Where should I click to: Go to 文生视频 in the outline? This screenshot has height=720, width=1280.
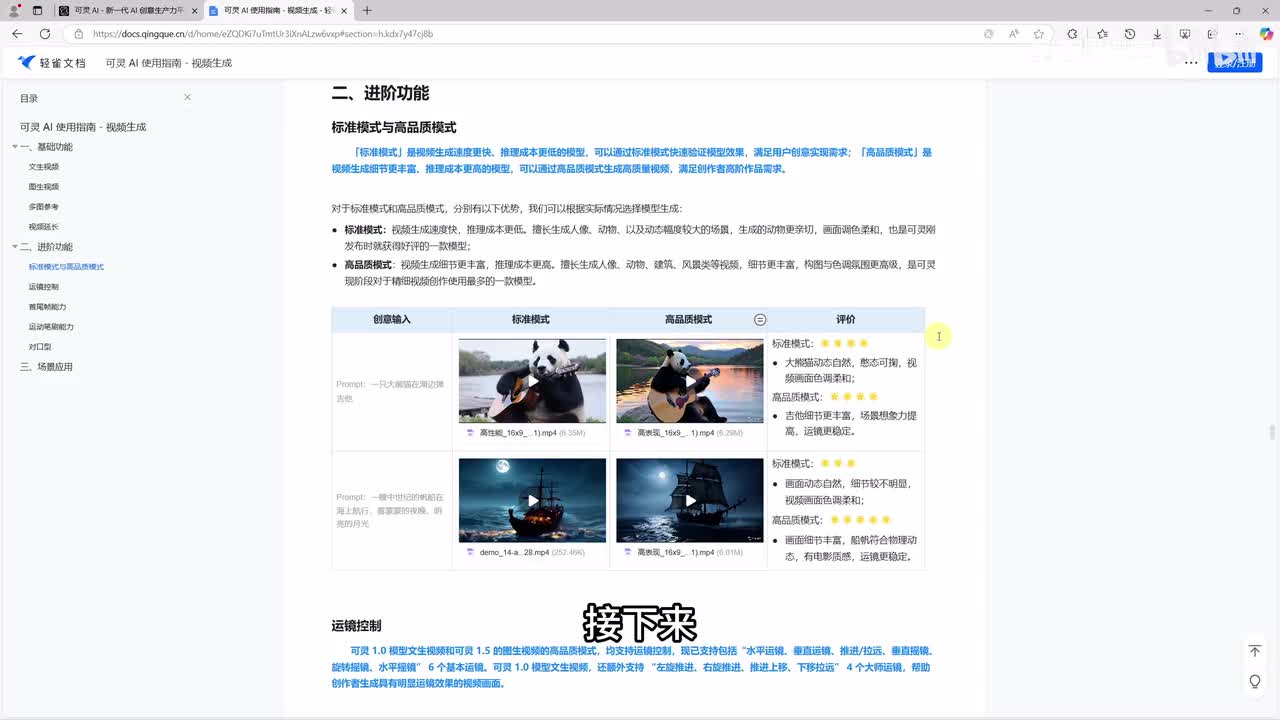point(44,167)
